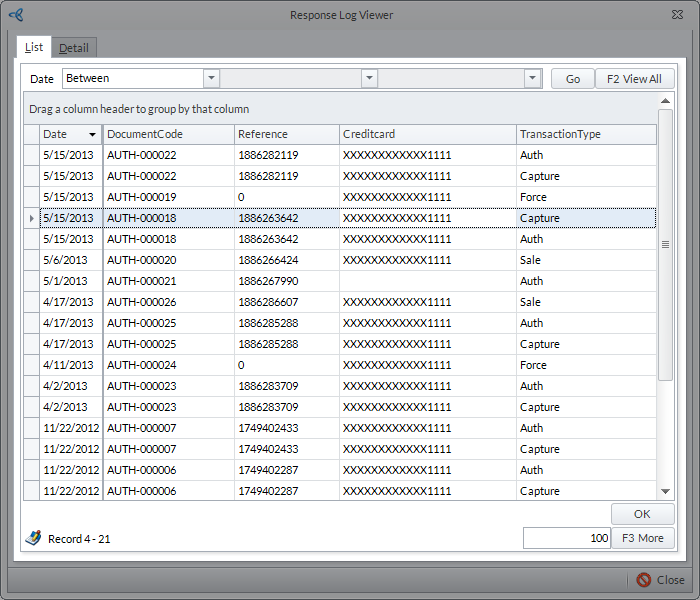
Task: Select the List tab
Action: pos(34,47)
